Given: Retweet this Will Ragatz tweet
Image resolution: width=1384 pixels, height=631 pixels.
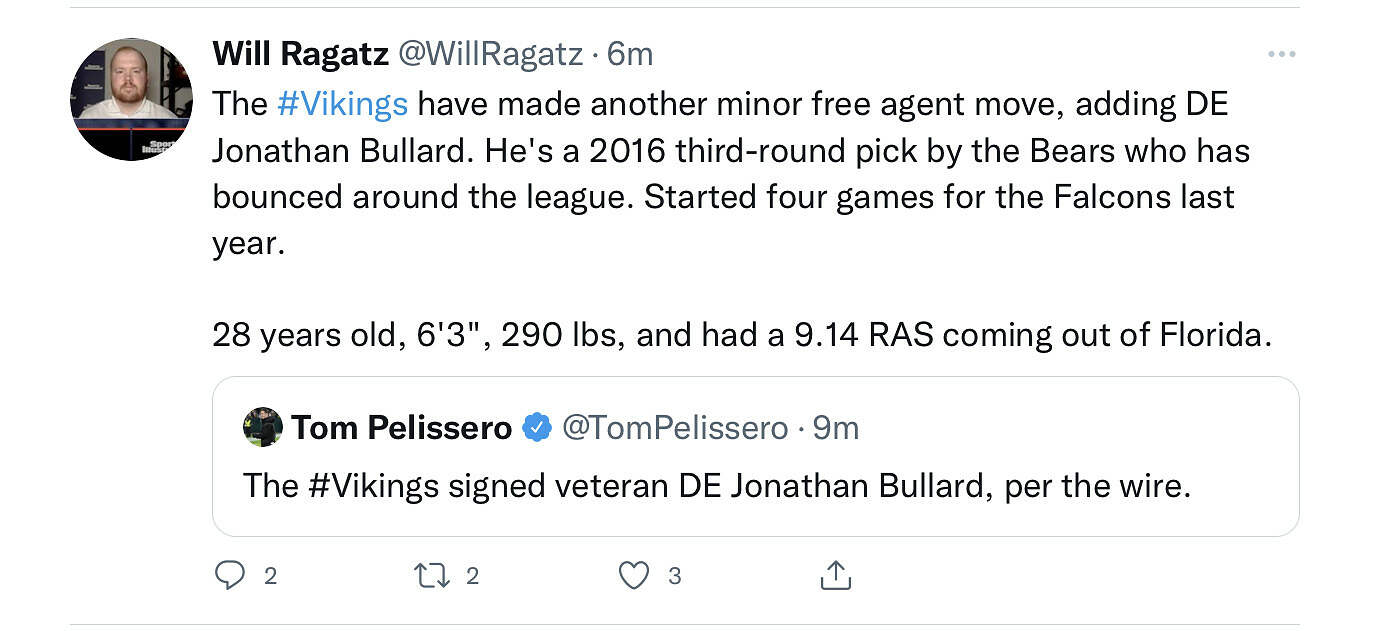Looking at the screenshot, I should [432, 575].
